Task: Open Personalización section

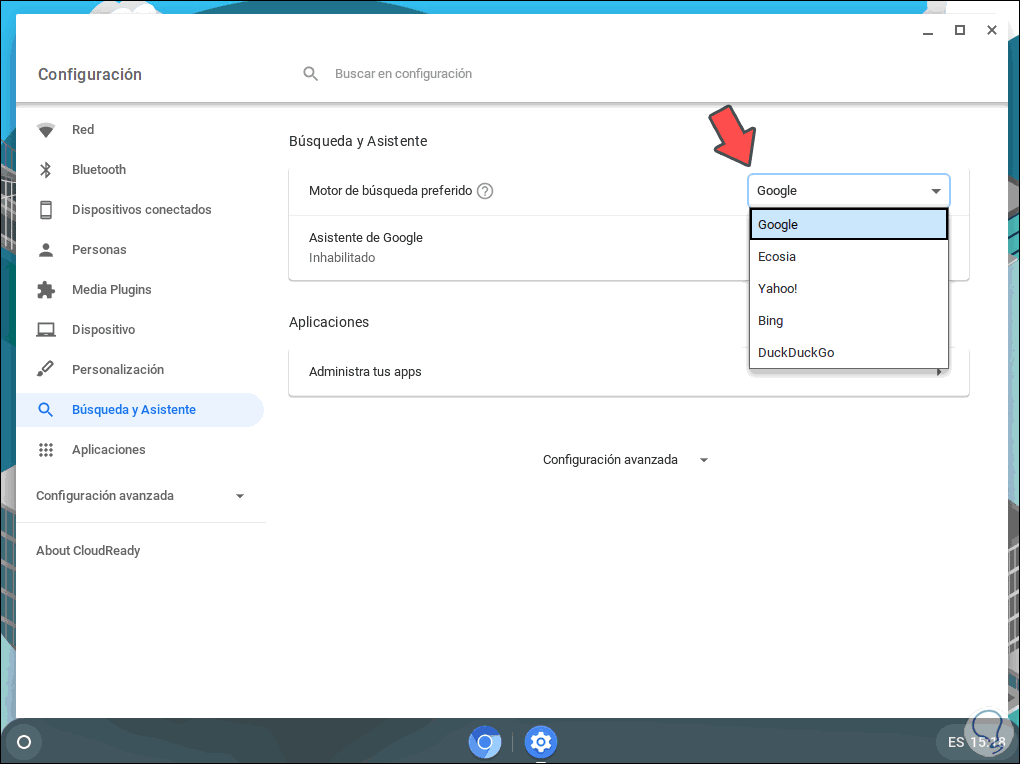Action: point(140,370)
